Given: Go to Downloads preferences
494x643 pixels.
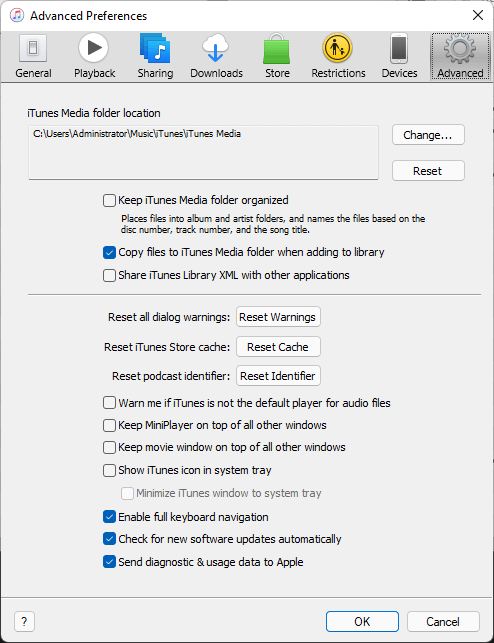Looking at the screenshot, I should coord(216,57).
